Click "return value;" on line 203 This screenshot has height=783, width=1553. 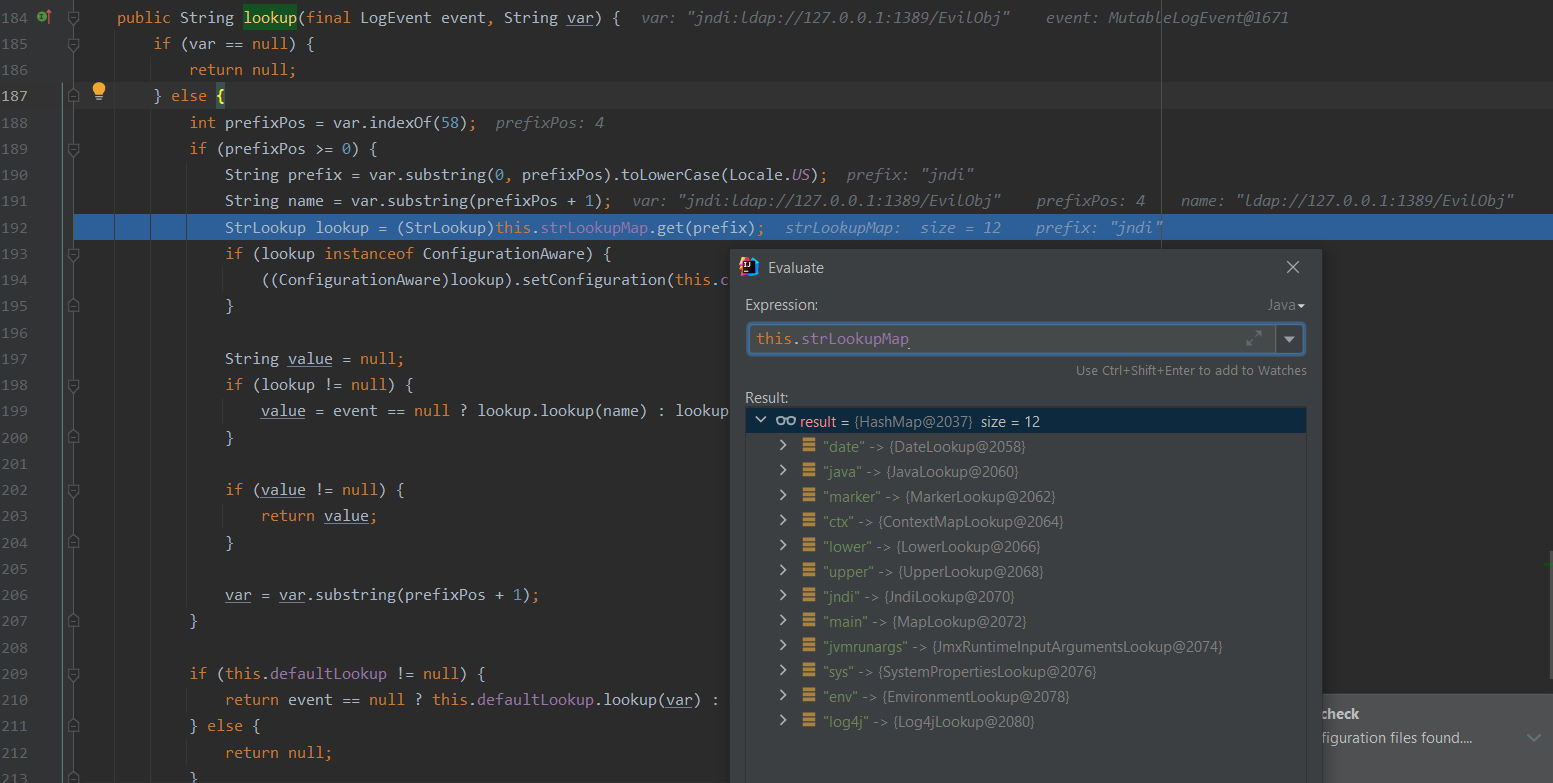point(320,516)
